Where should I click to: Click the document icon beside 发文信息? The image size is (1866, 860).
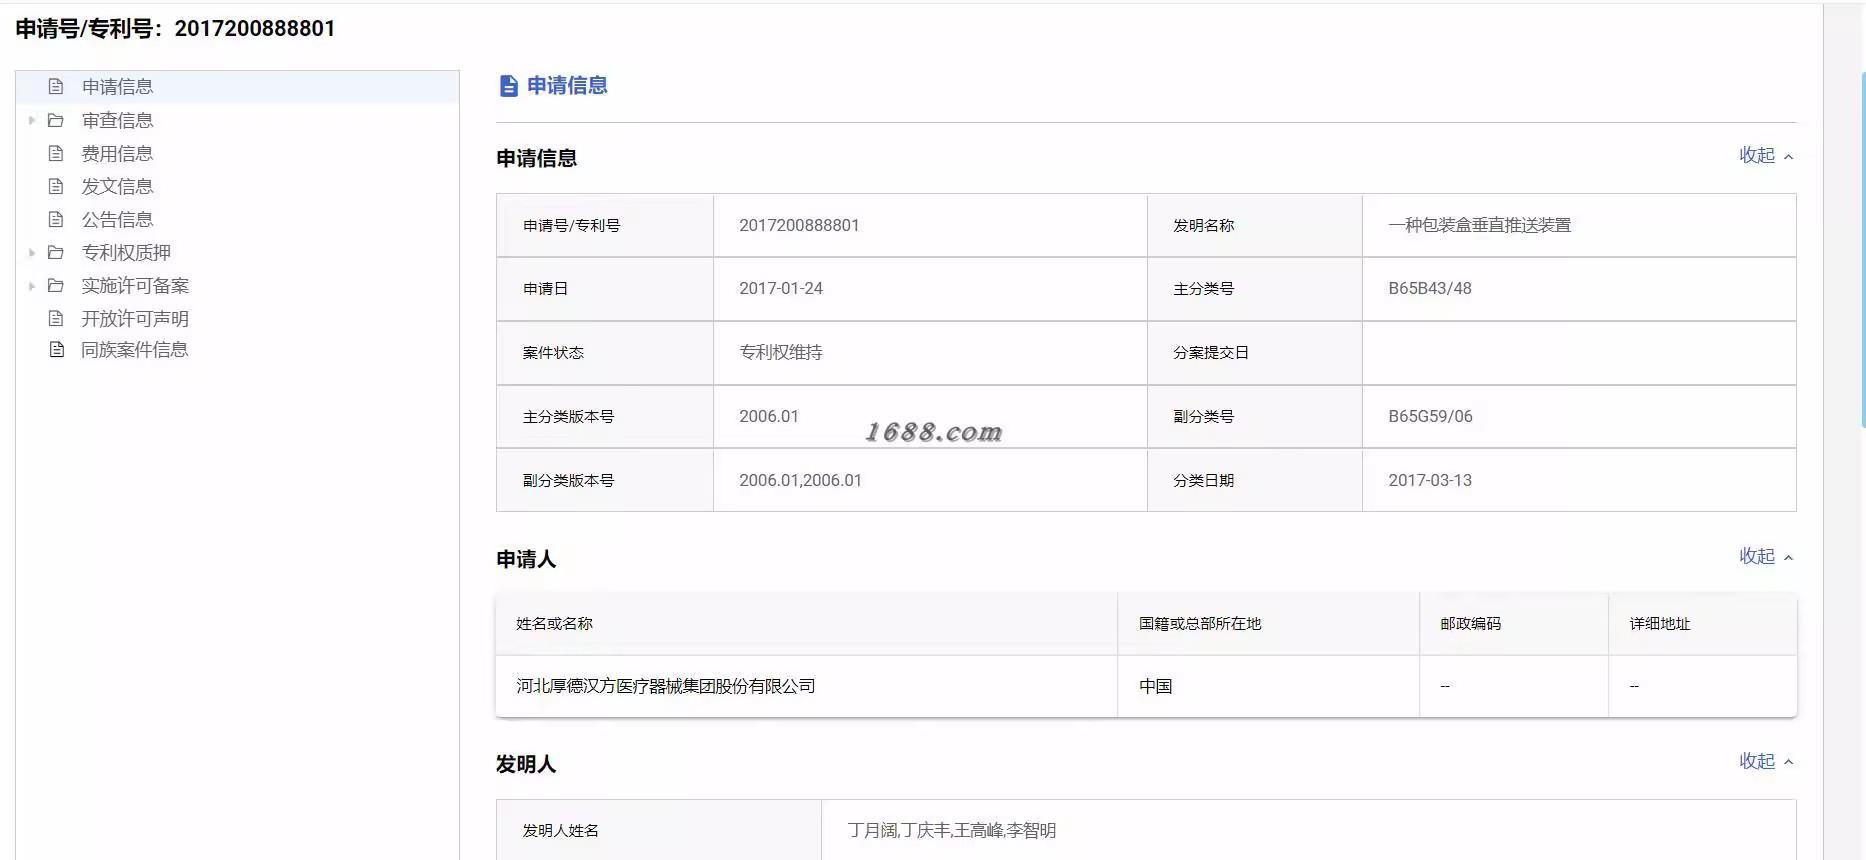click(x=56, y=186)
